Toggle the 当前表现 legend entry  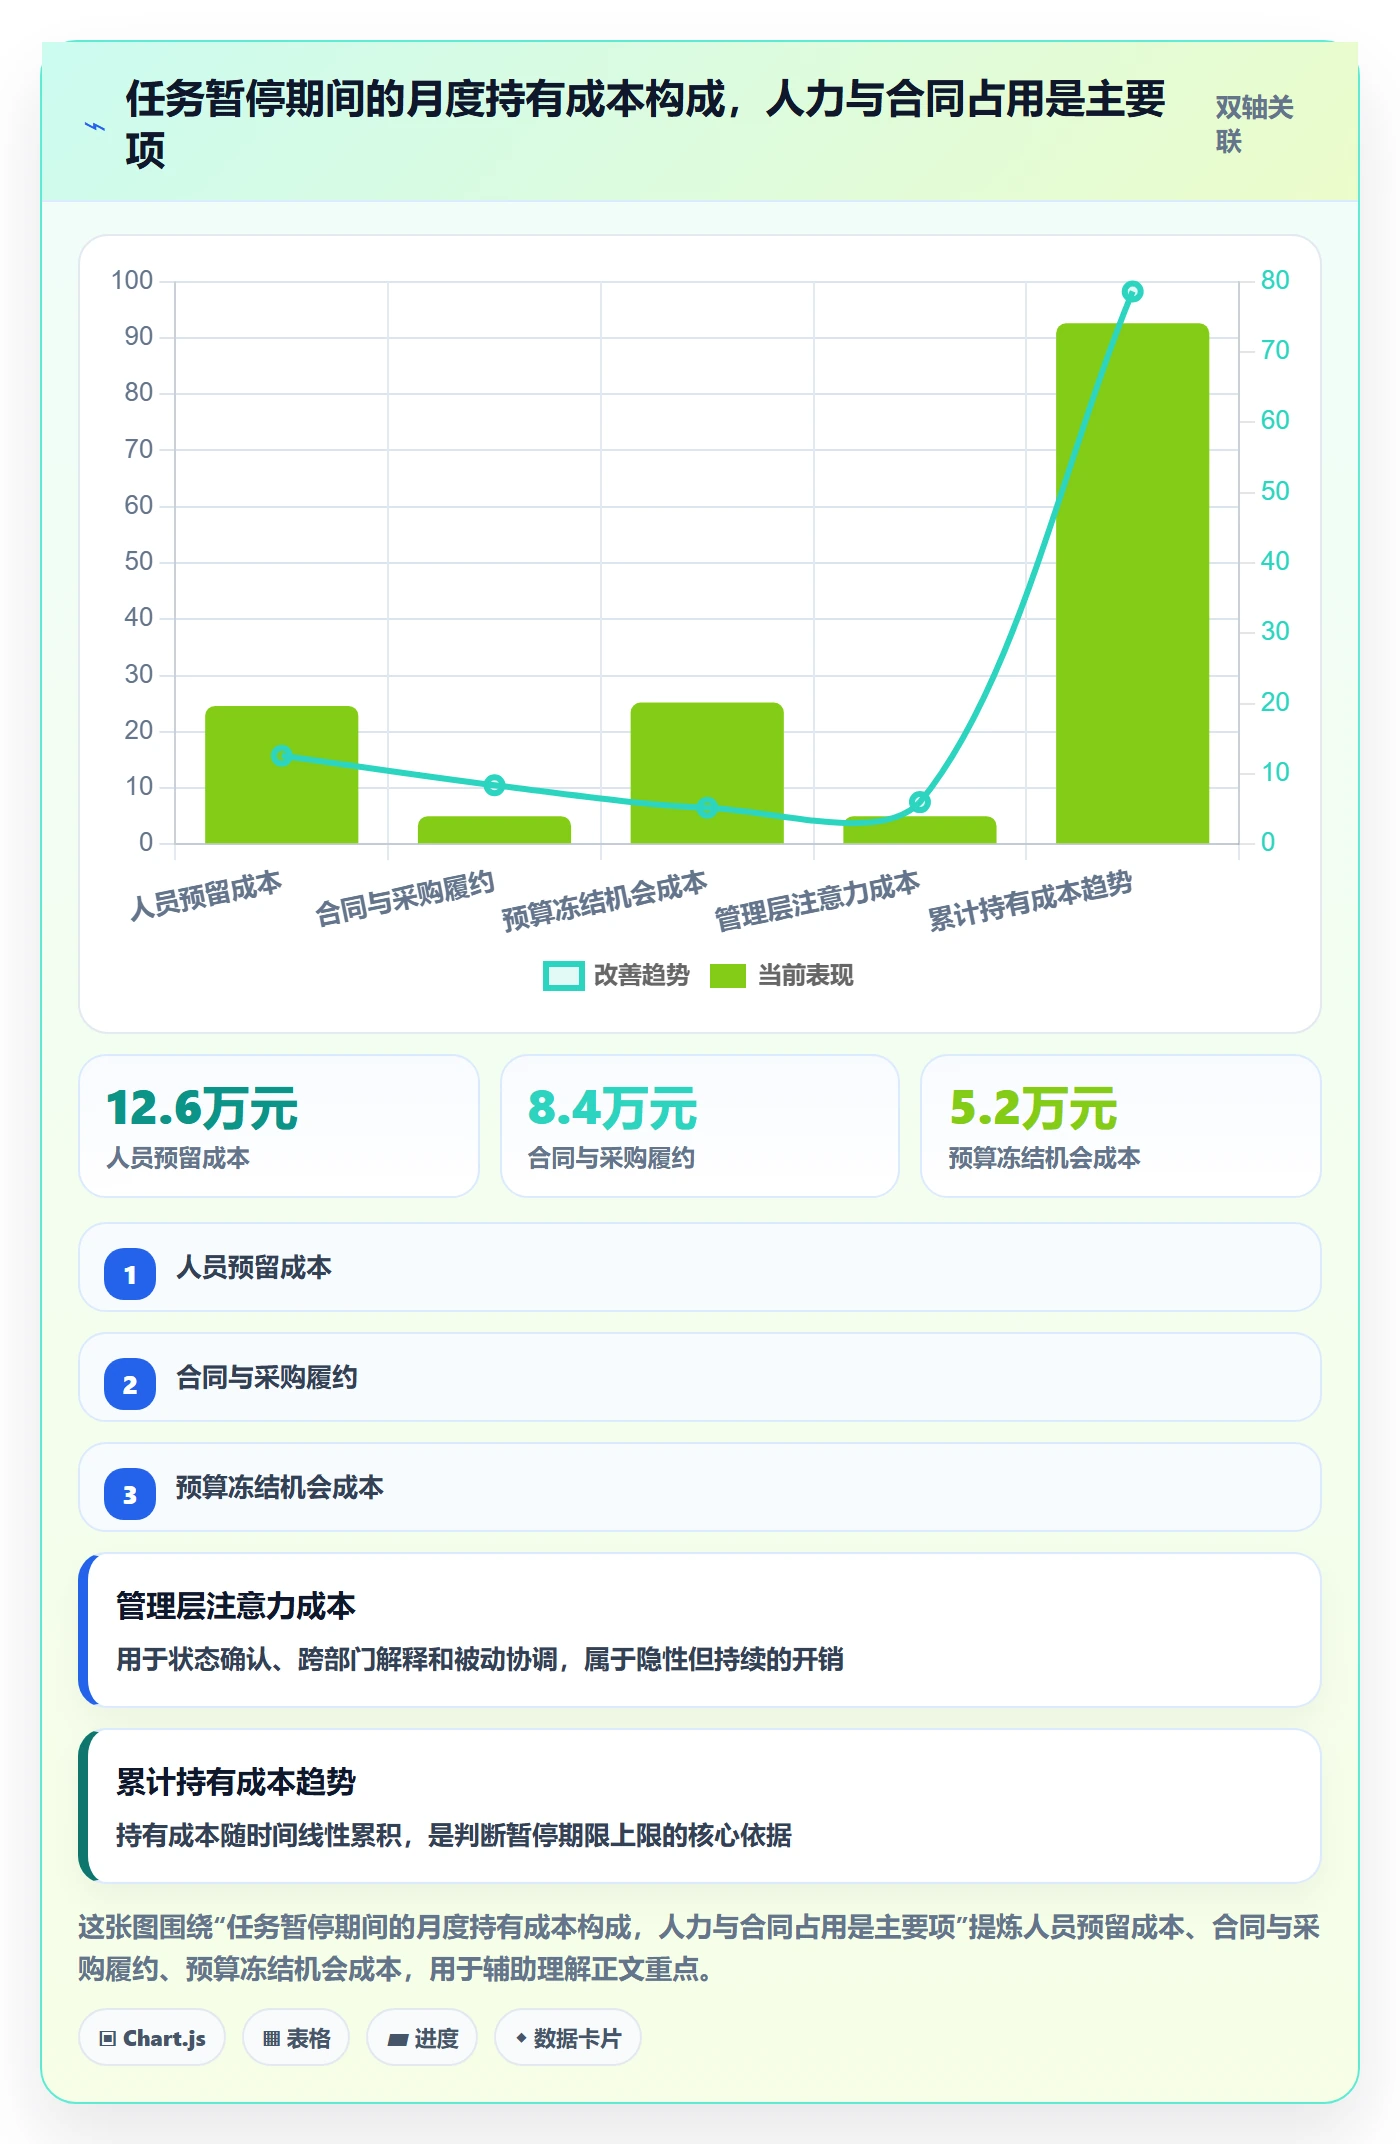click(x=781, y=975)
